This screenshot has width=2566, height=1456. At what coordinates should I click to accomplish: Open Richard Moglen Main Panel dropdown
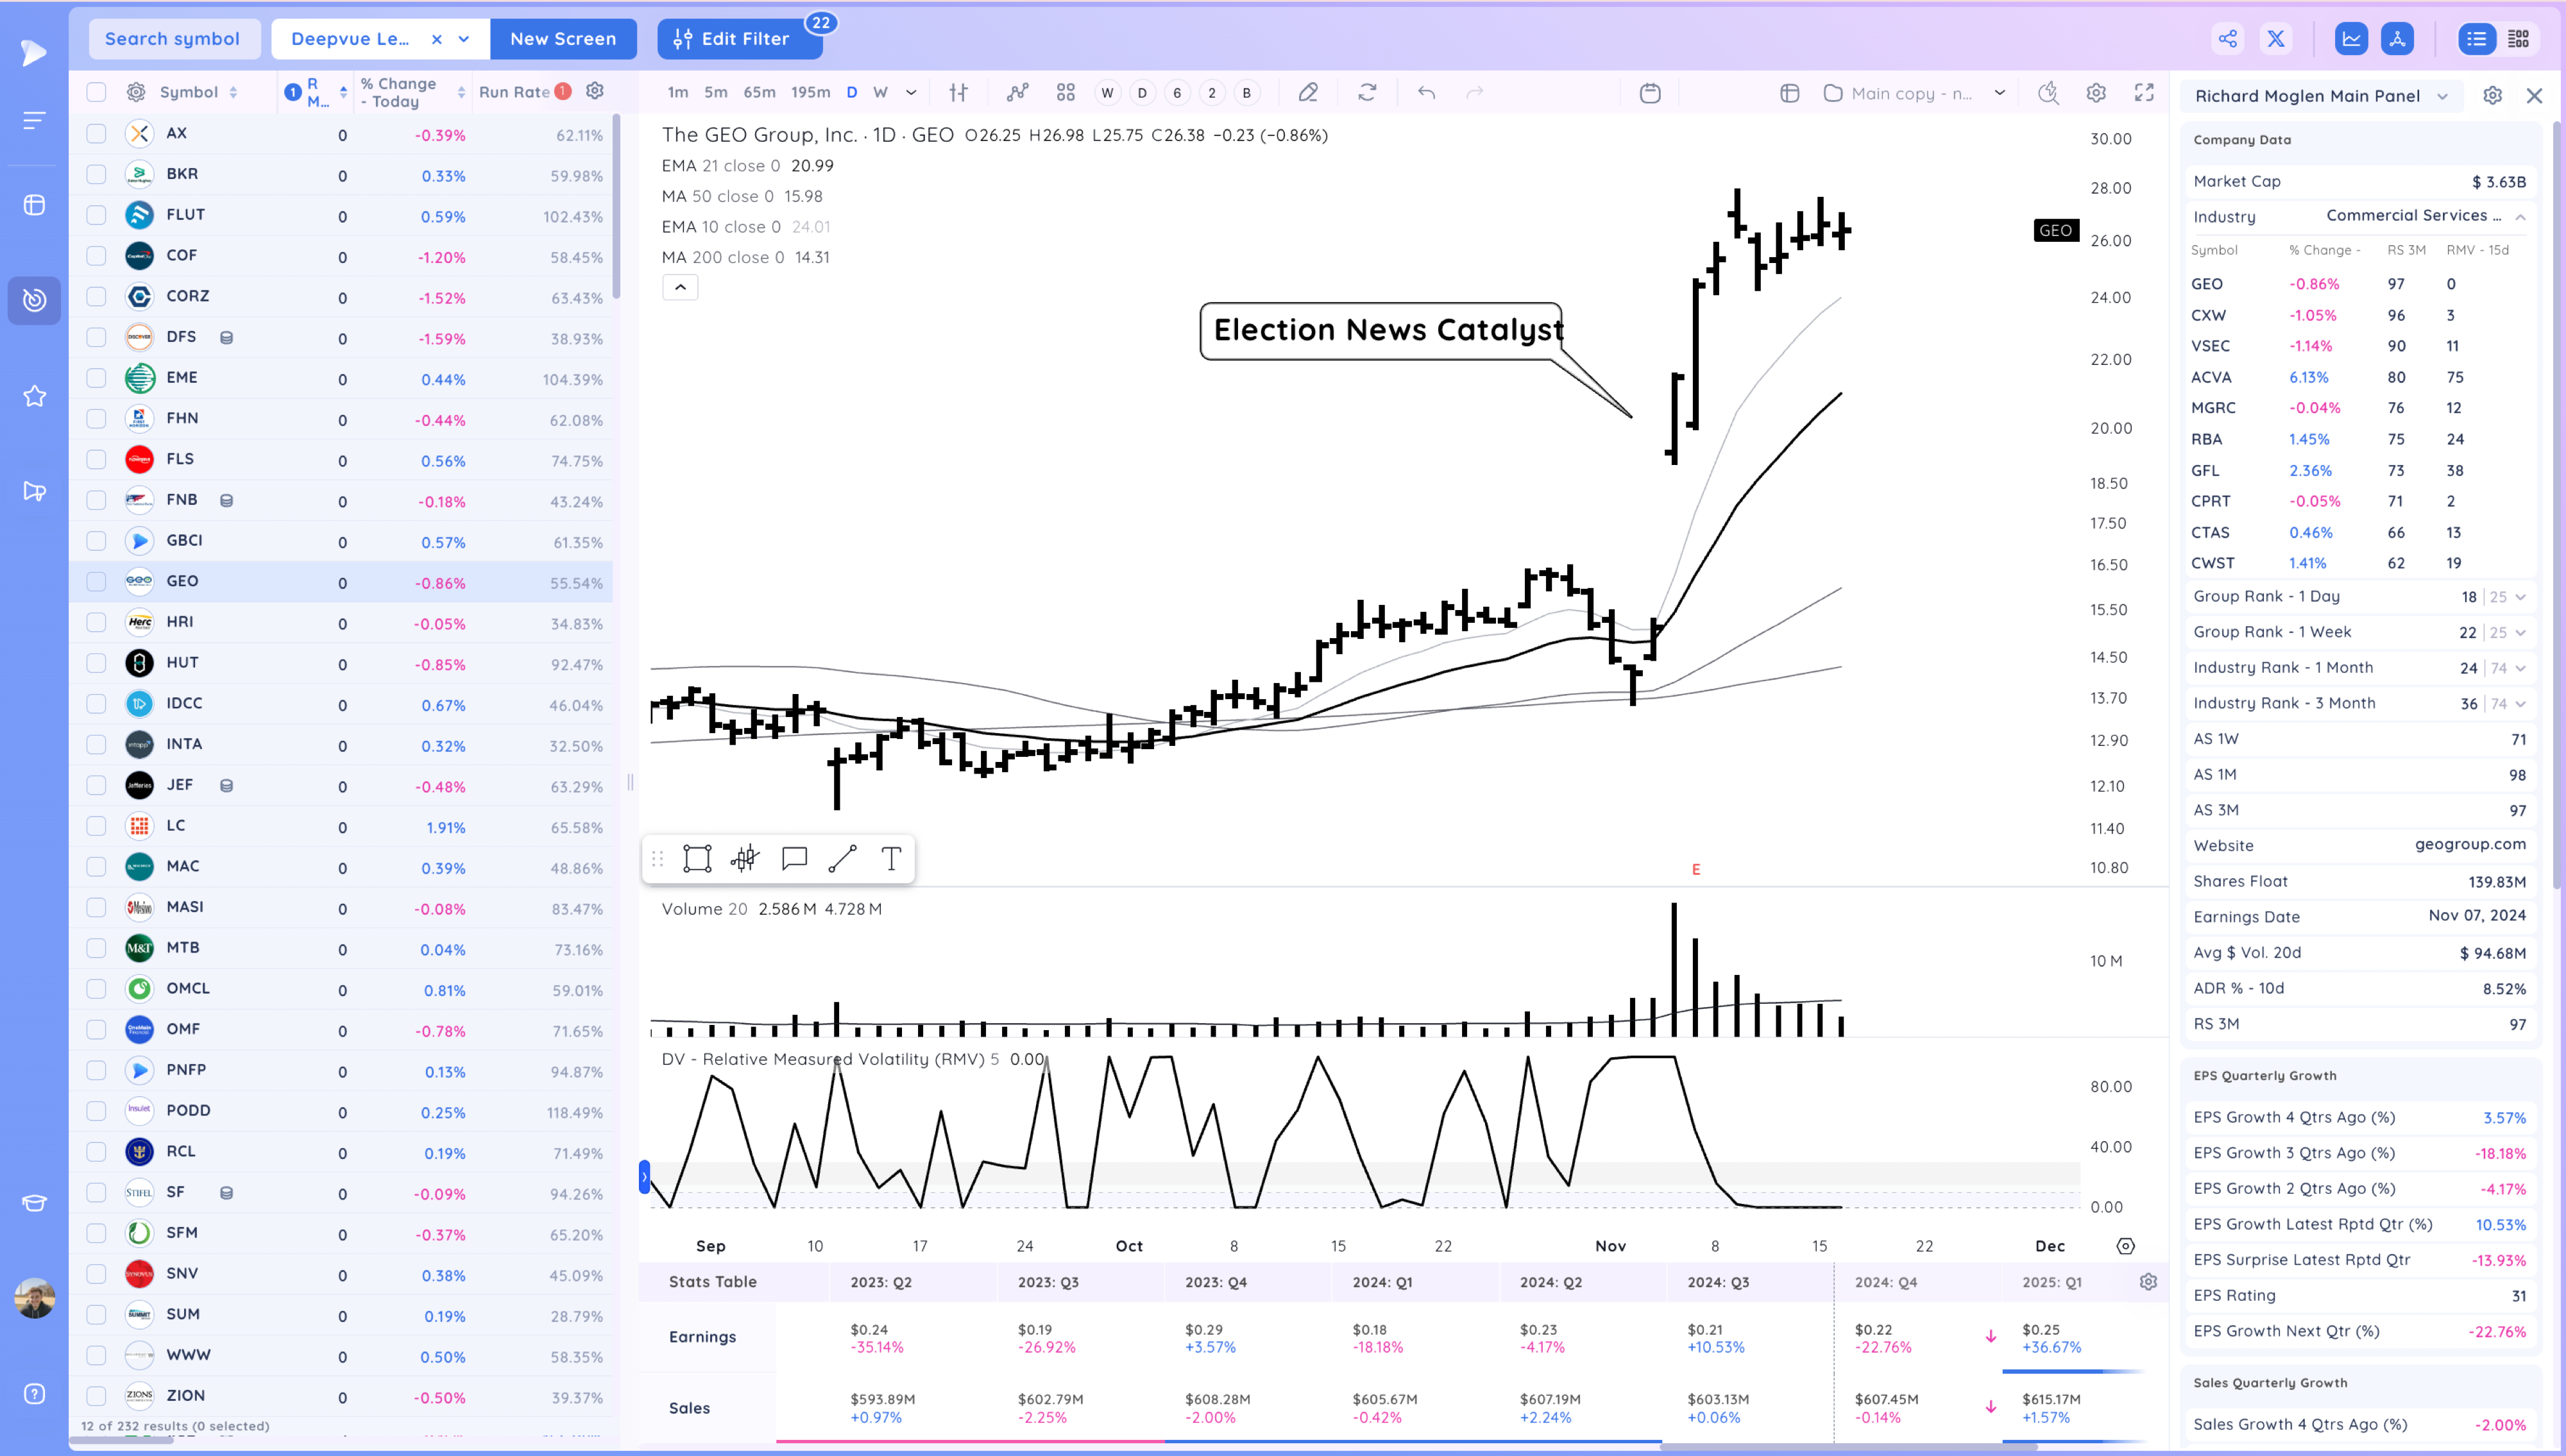click(2443, 96)
